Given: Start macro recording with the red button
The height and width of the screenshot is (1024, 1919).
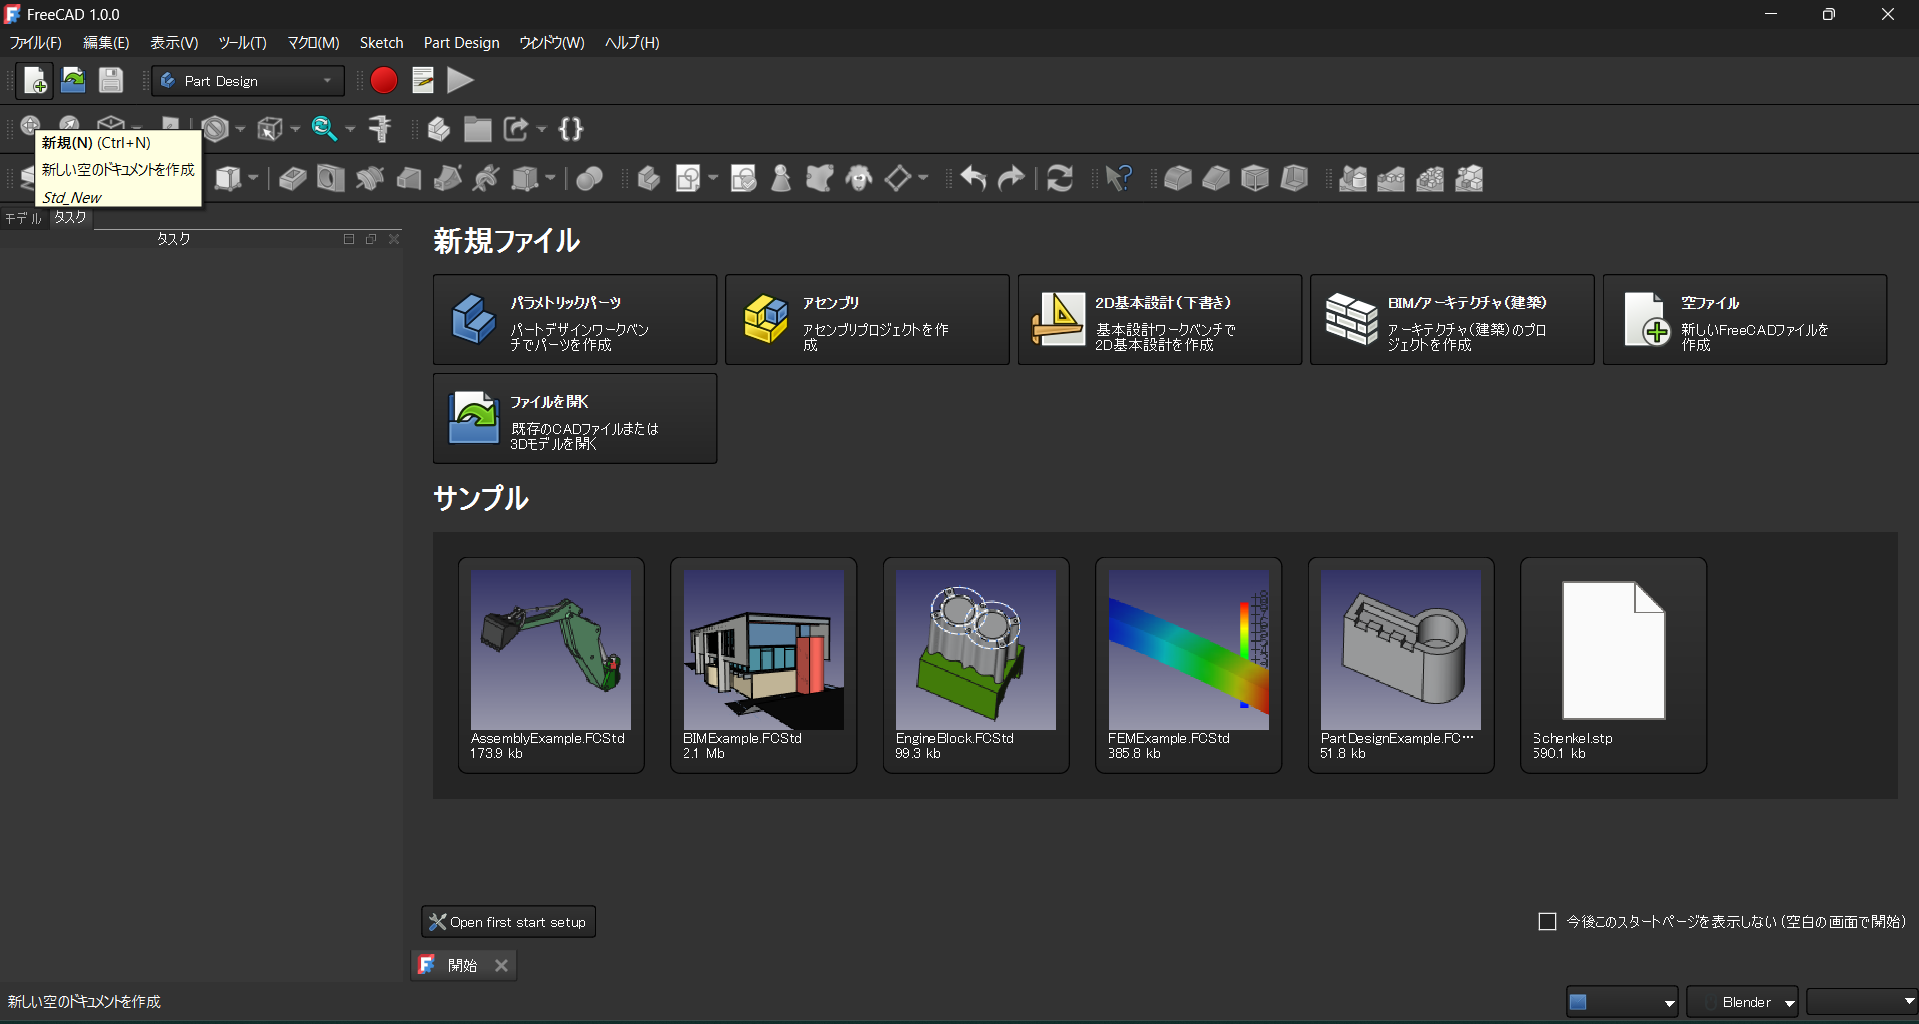Looking at the screenshot, I should (x=384, y=80).
